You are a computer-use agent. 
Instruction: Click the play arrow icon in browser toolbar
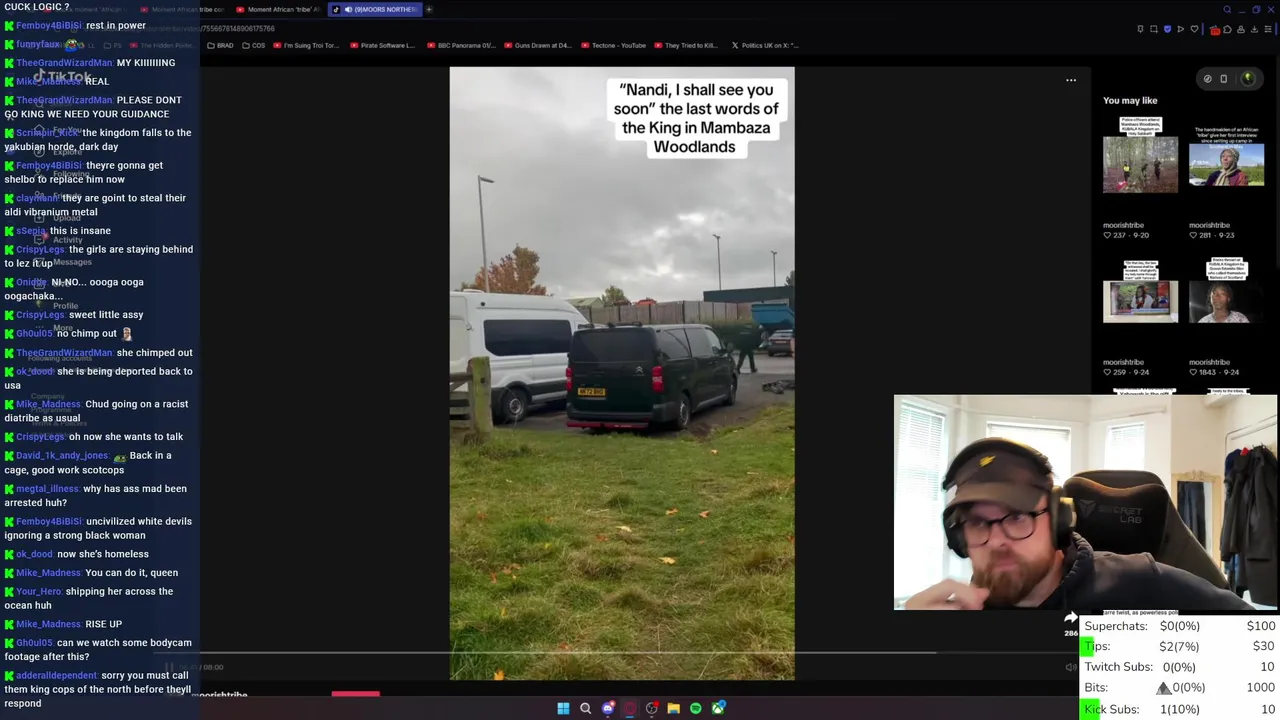(x=1181, y=30)
